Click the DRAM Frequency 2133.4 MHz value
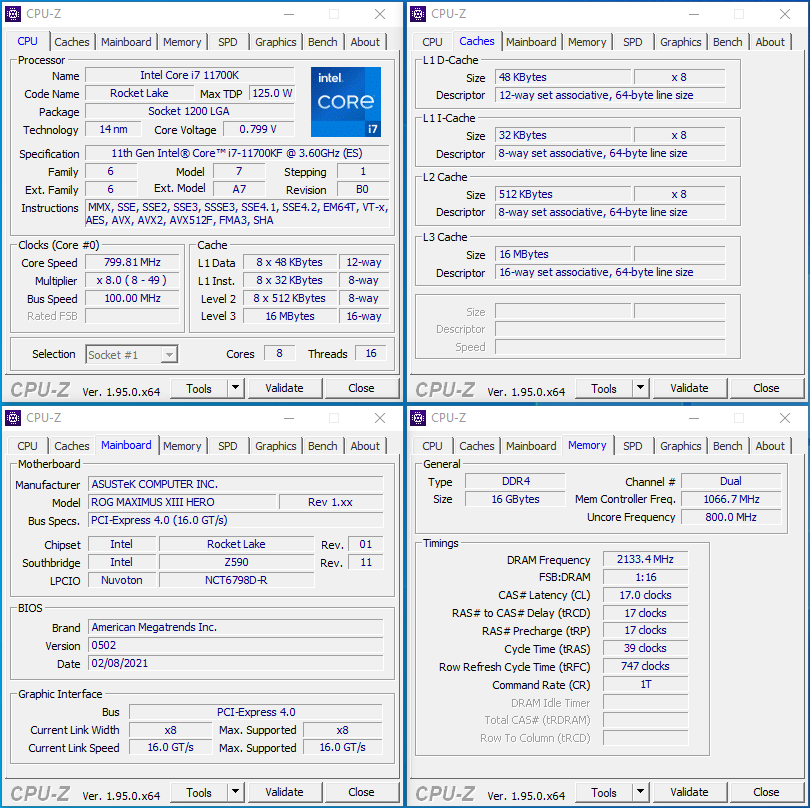Screen dimensions: 810x808 point(645,560)
